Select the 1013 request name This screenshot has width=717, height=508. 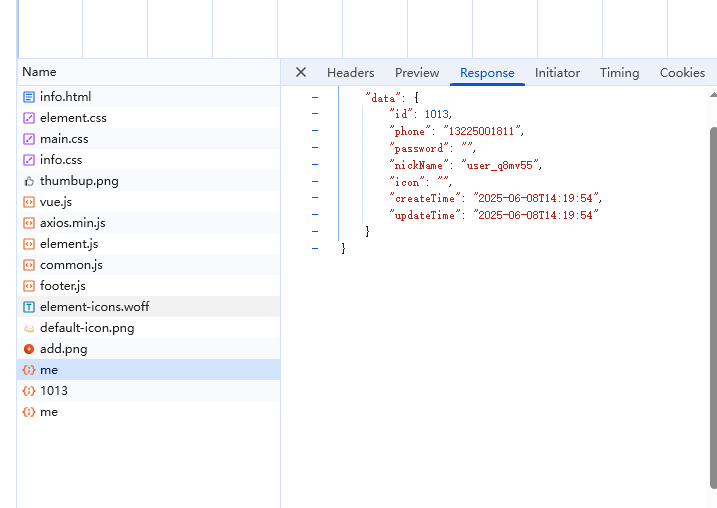(x=54, y=391)
